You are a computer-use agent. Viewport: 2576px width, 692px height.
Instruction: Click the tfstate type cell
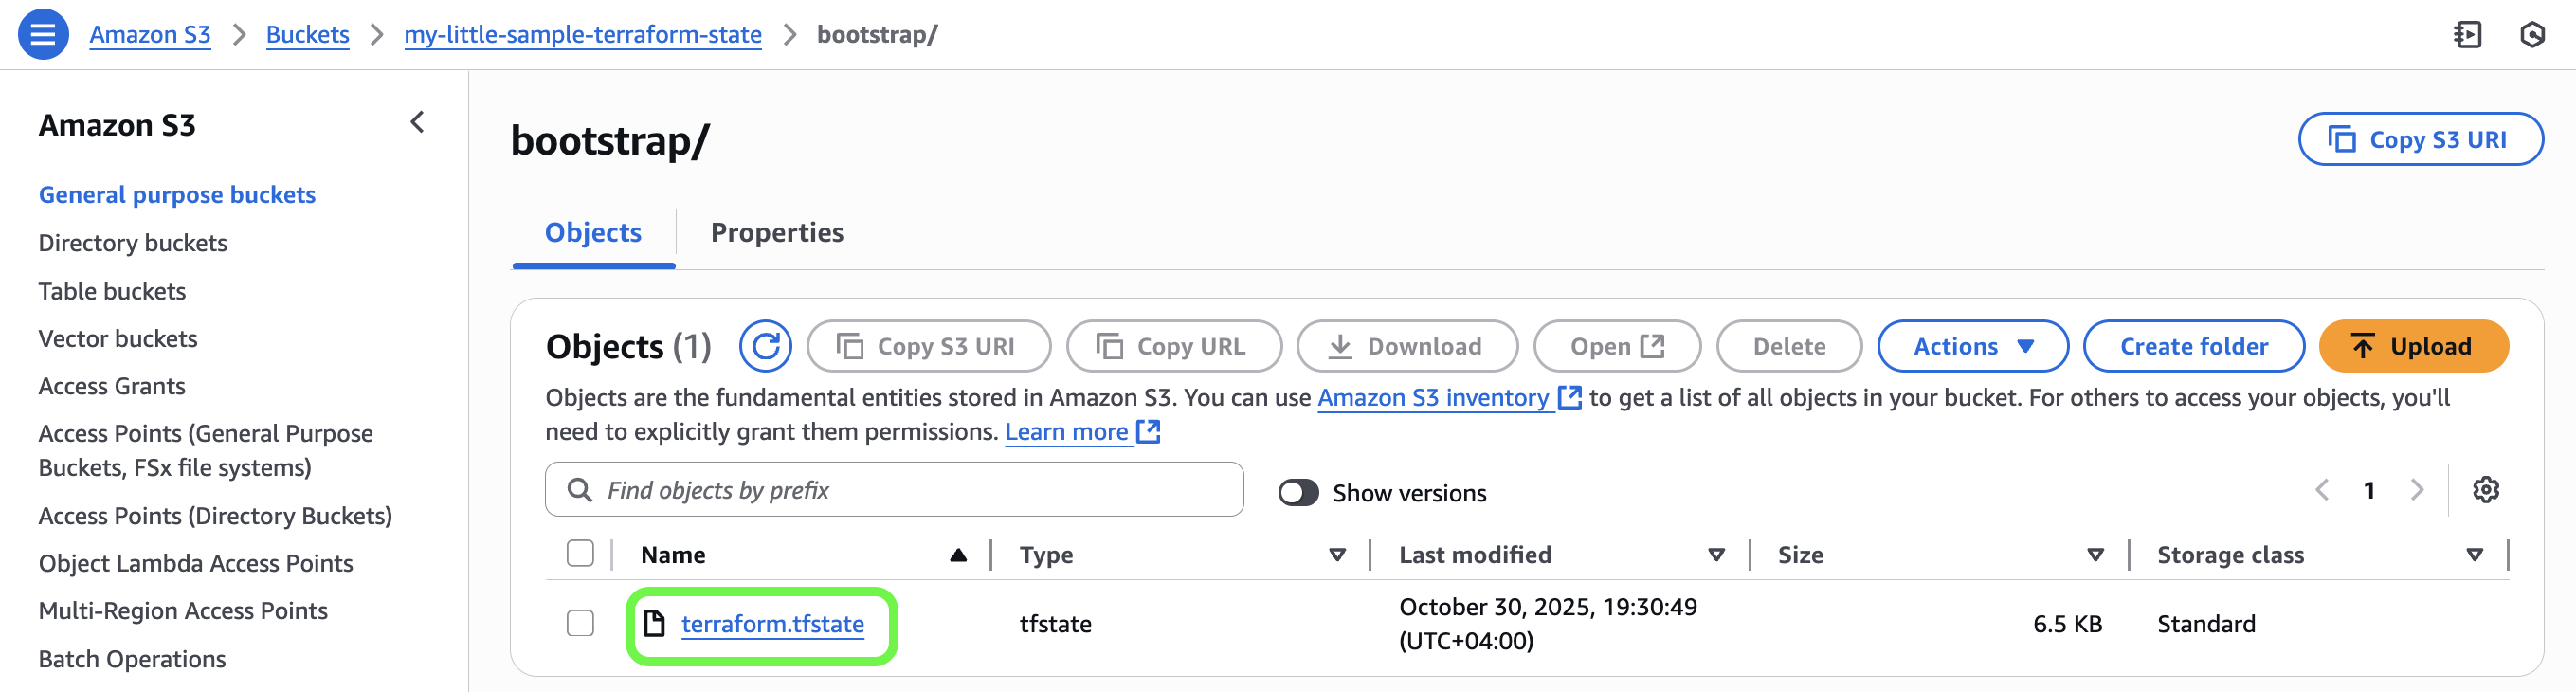point(1055,624)
